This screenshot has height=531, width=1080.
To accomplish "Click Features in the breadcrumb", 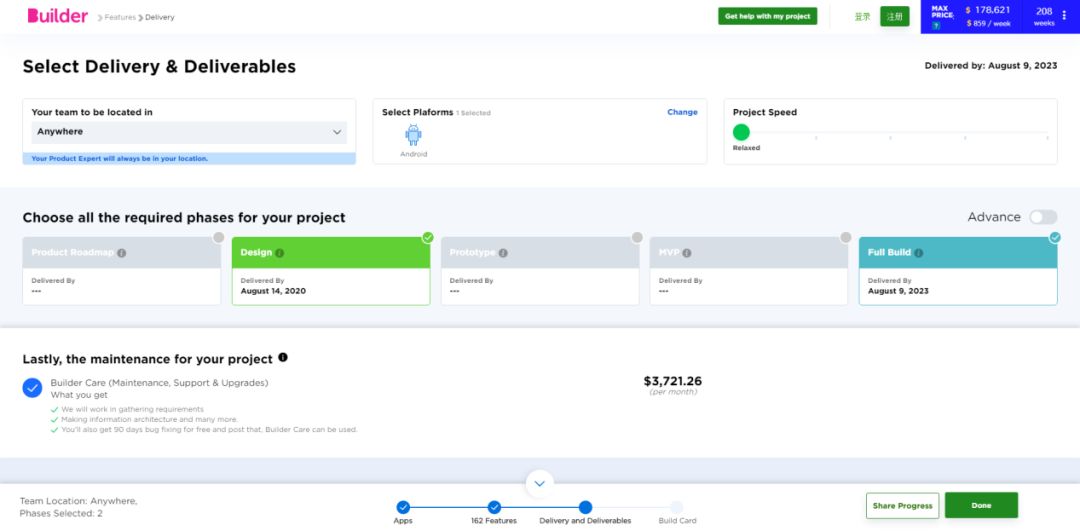I will 120,17.
